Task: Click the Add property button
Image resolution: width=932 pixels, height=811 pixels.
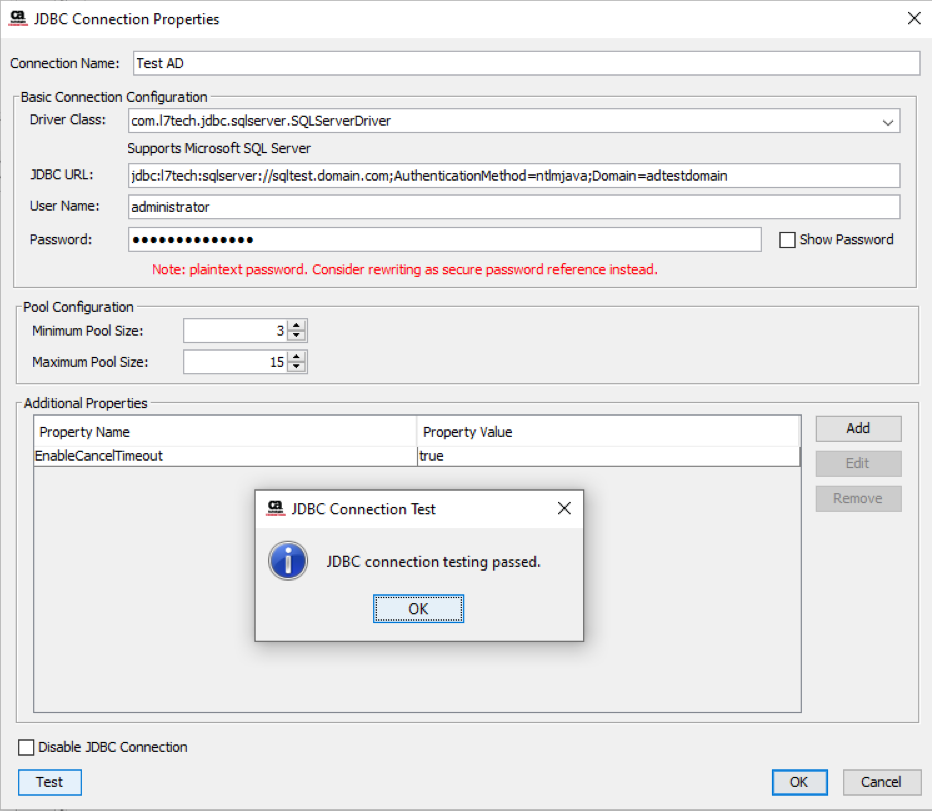Action: click(x=858, y=428)
